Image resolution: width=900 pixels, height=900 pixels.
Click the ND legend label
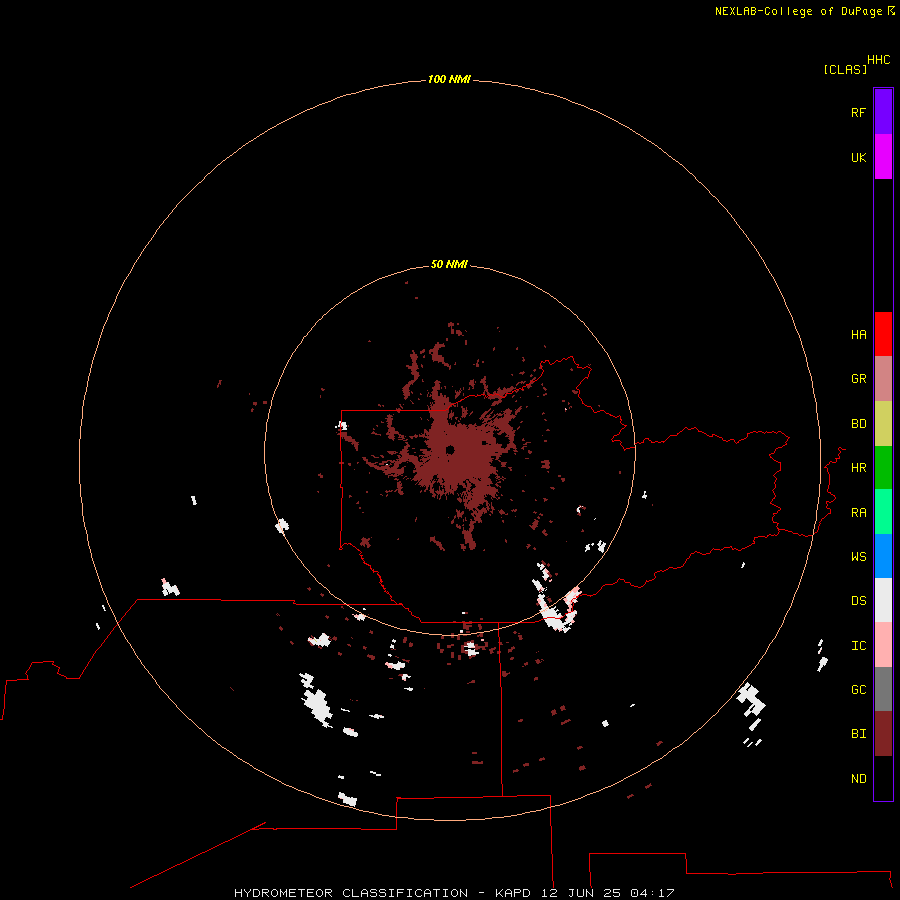coord(858,778)
